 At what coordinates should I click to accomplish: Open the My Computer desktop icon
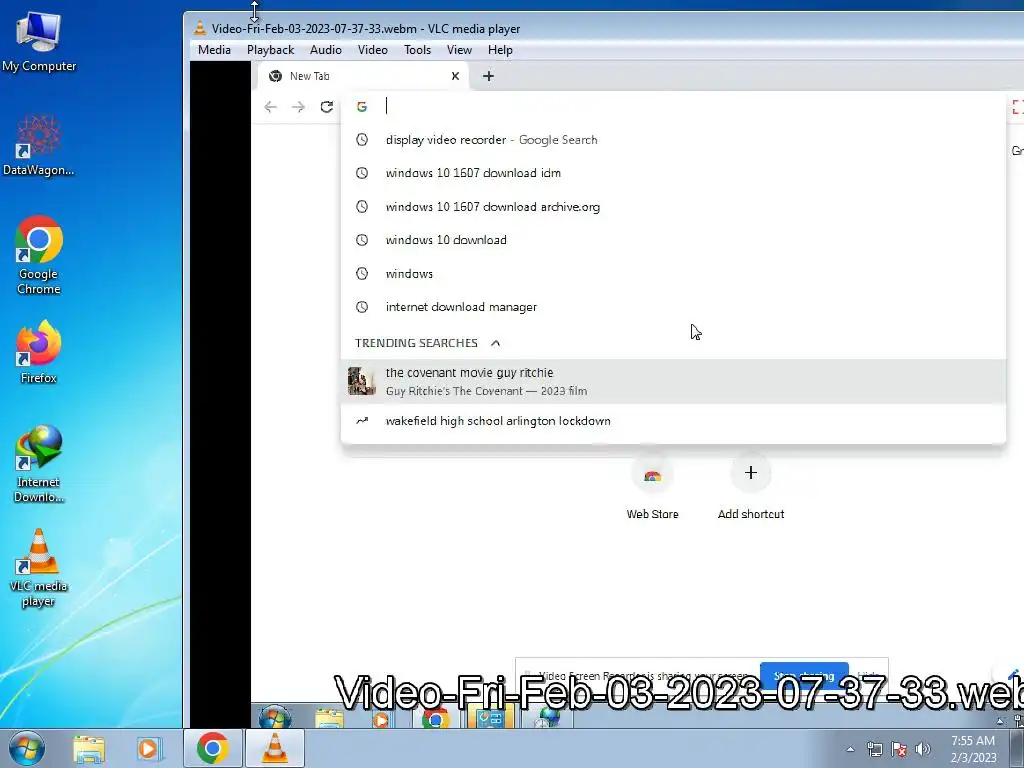(x=39, y=41)
